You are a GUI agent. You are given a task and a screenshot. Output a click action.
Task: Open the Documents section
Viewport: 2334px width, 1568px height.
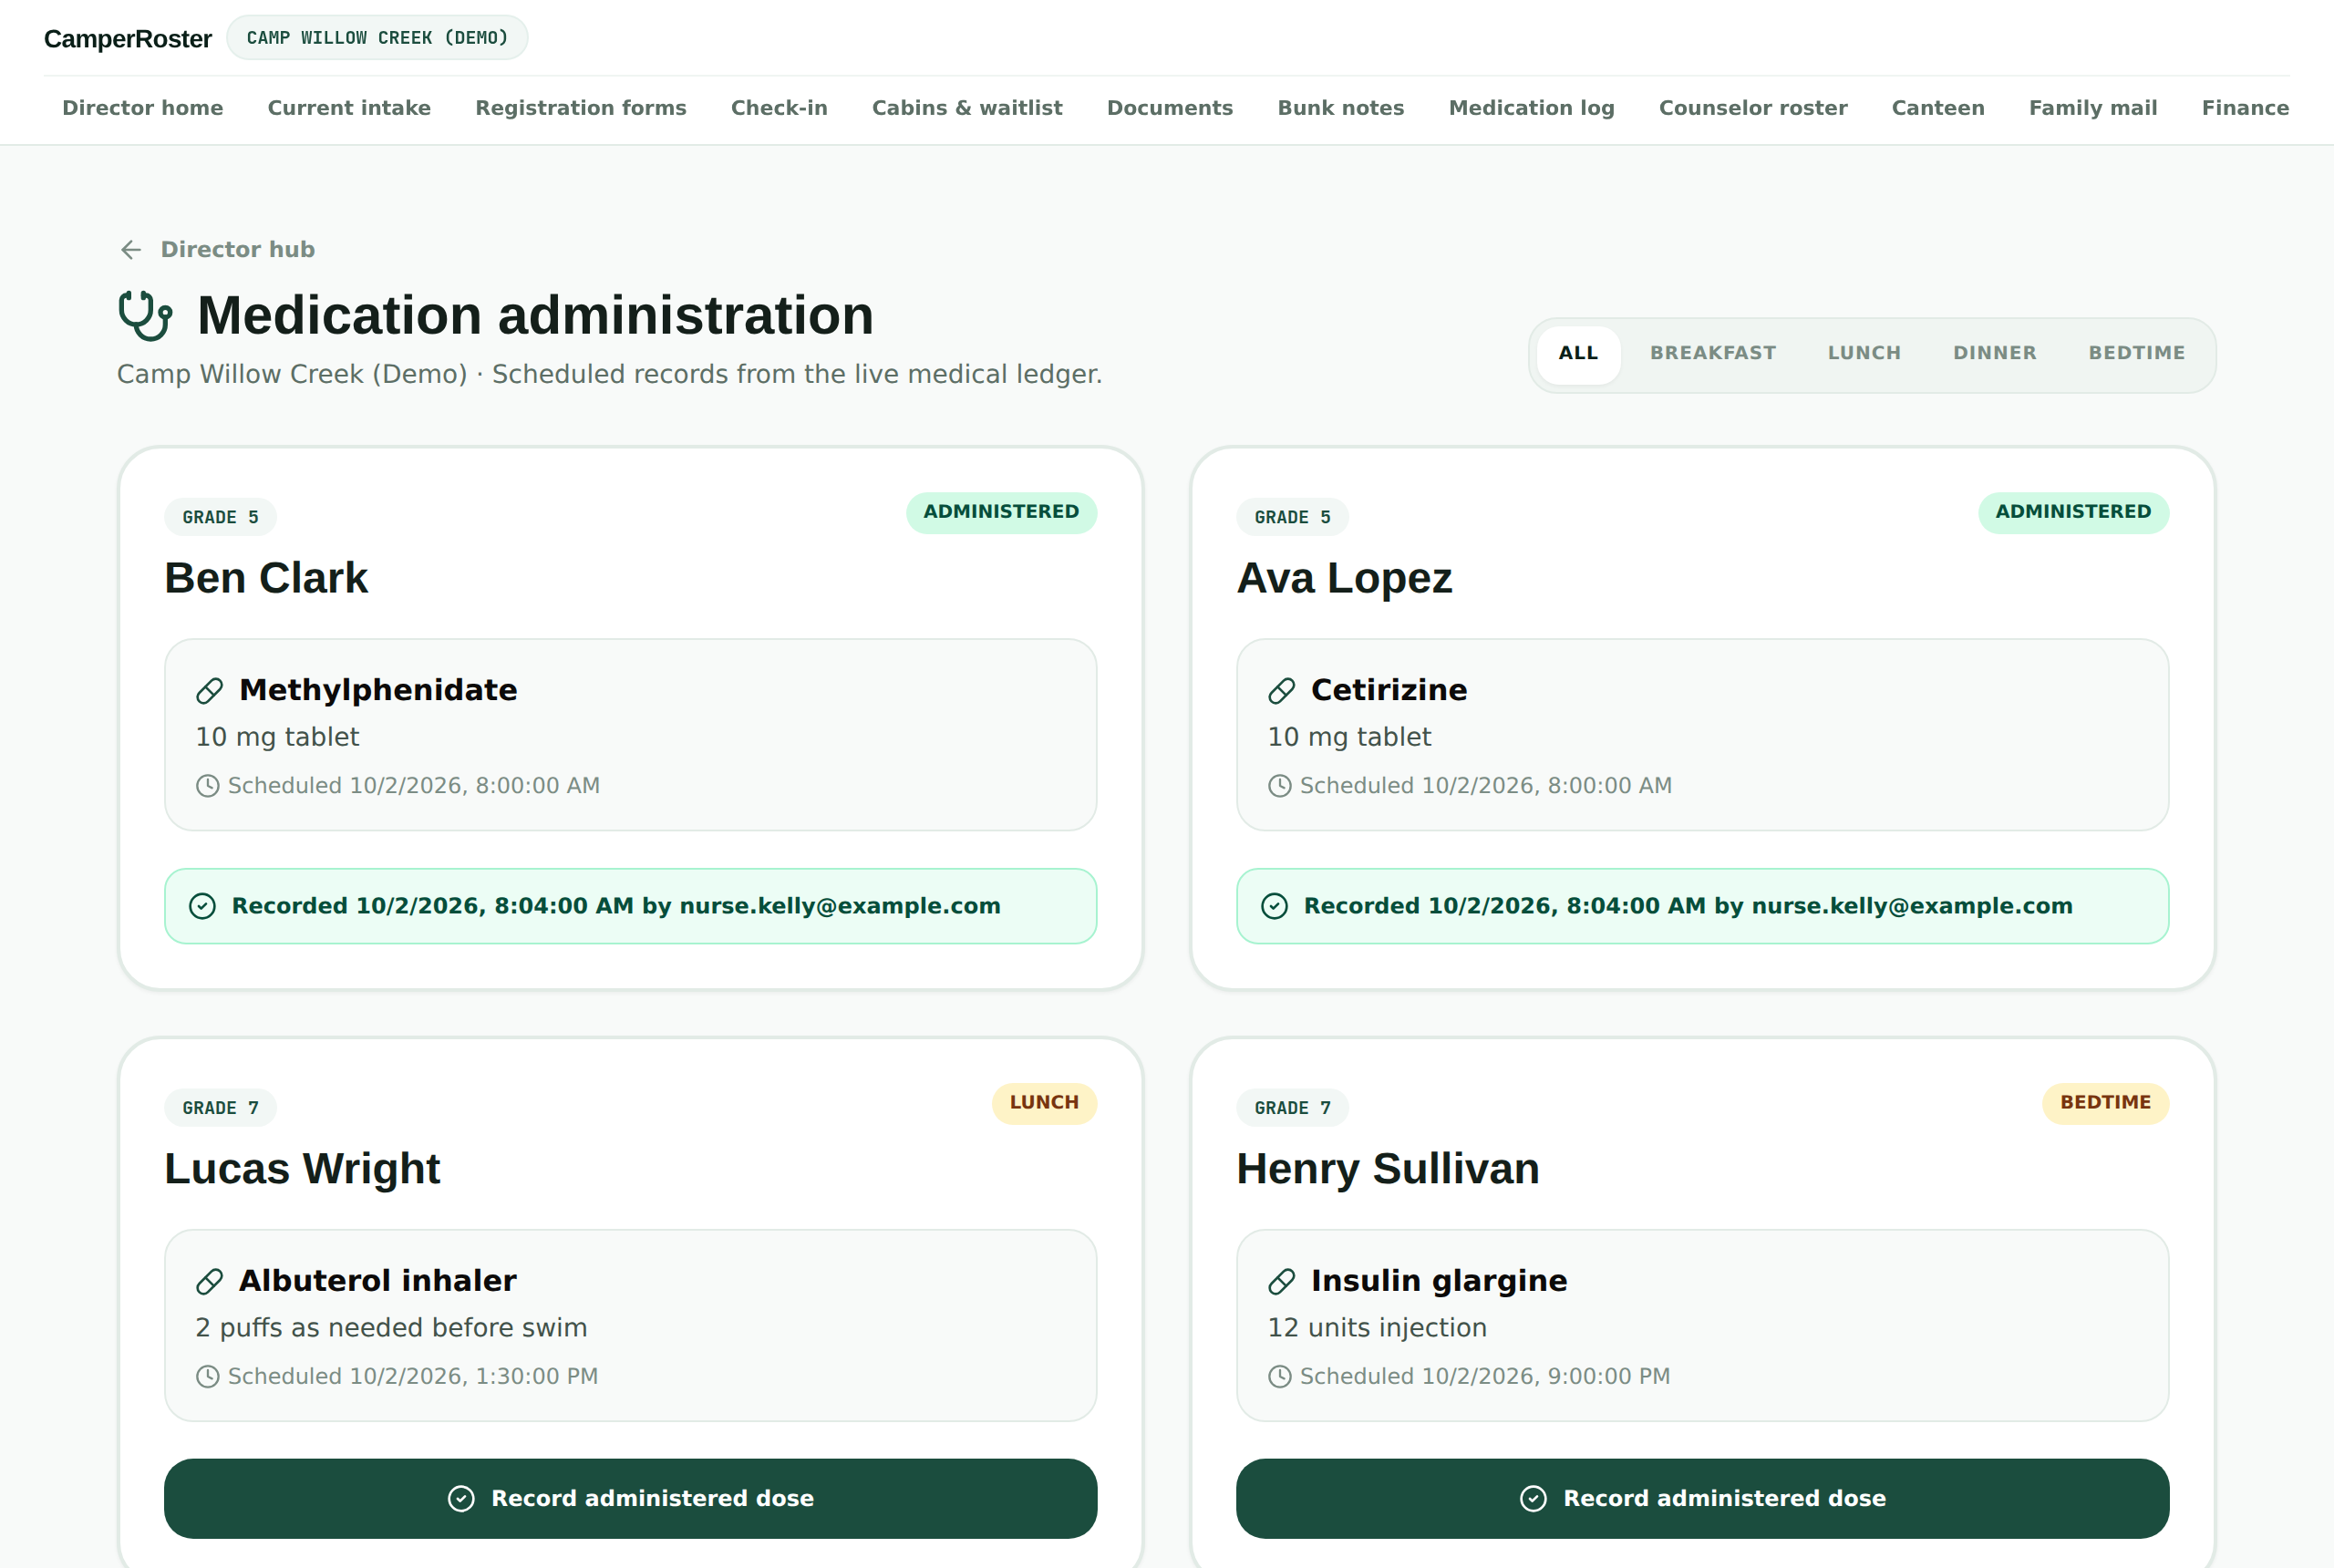point(1170,108)
